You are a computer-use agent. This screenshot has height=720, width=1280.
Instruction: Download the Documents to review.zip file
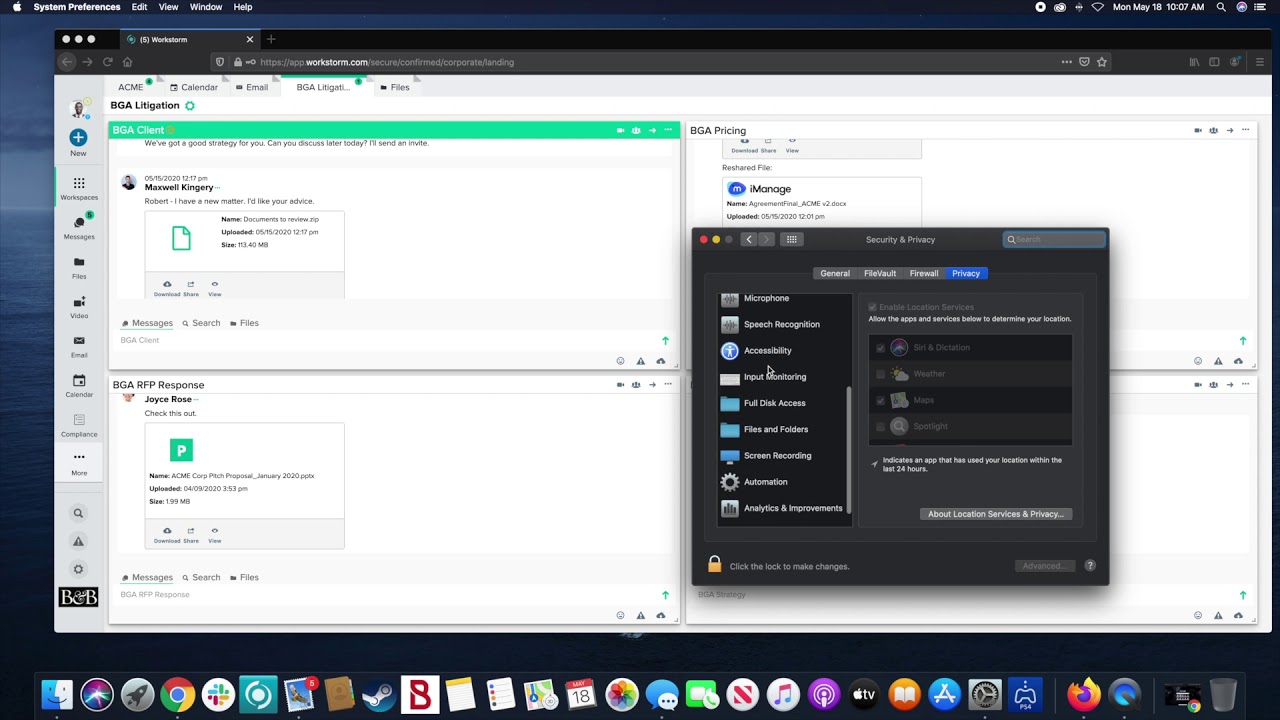coord(167,288)
